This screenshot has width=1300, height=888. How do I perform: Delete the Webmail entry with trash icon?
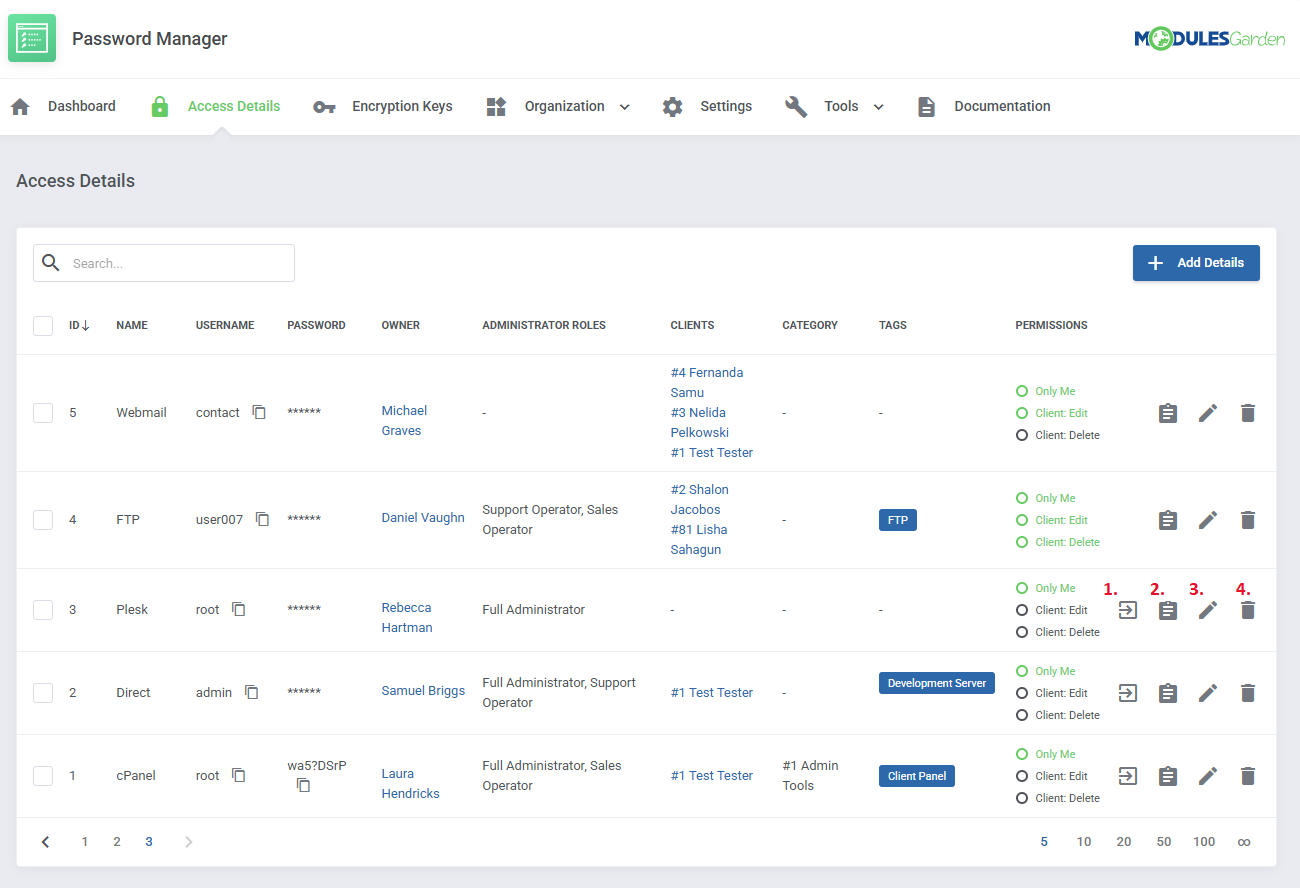[x=1247, y=412]
